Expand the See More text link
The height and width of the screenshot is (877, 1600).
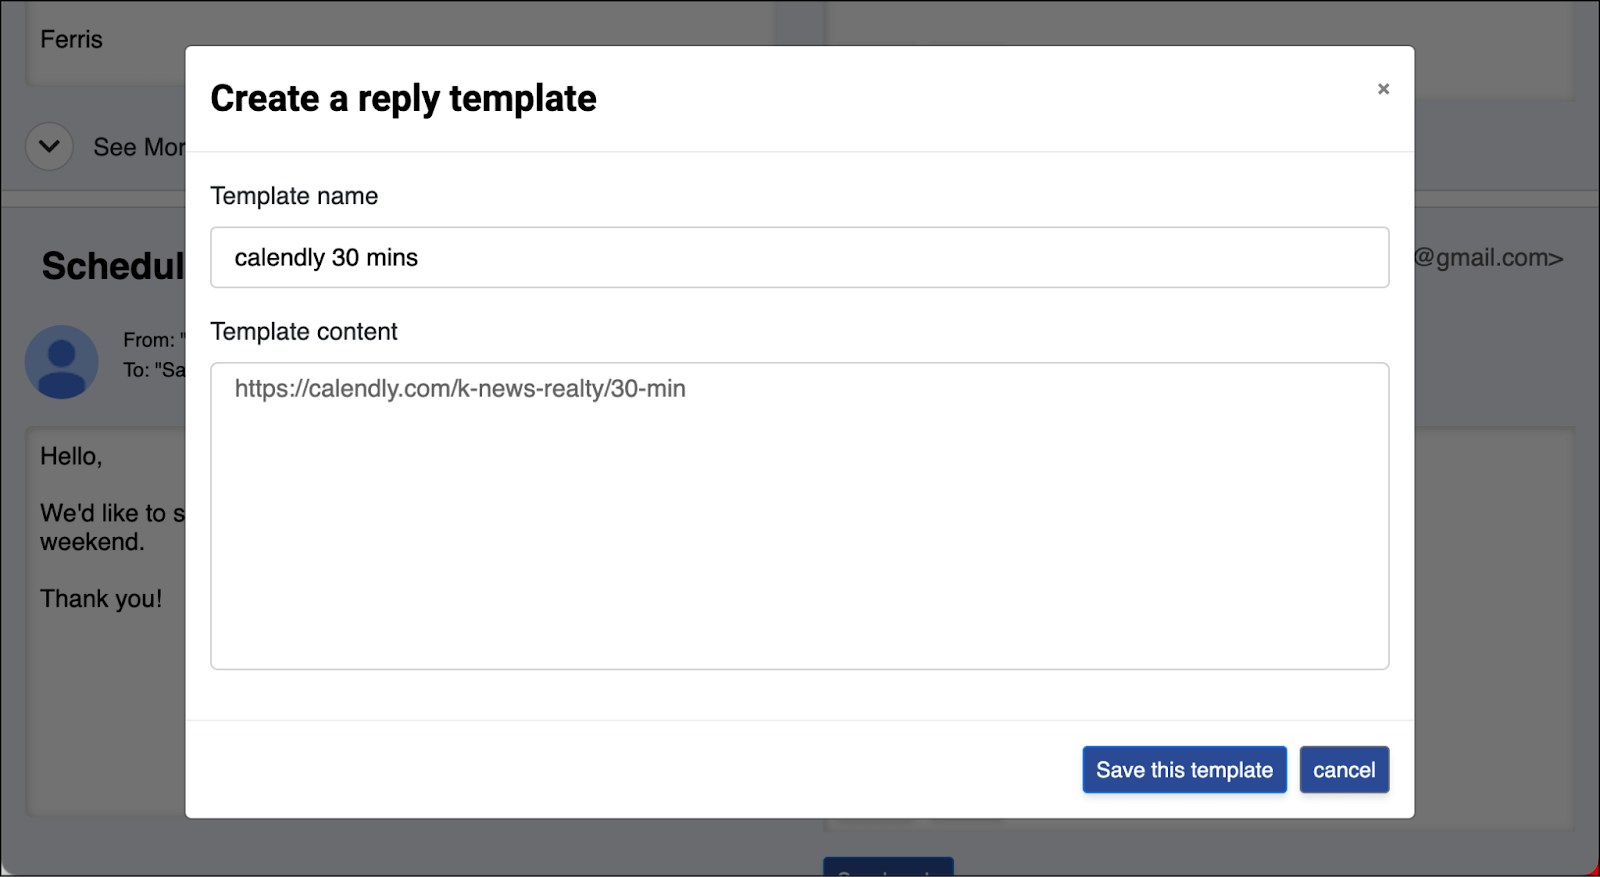coord(139,147)
